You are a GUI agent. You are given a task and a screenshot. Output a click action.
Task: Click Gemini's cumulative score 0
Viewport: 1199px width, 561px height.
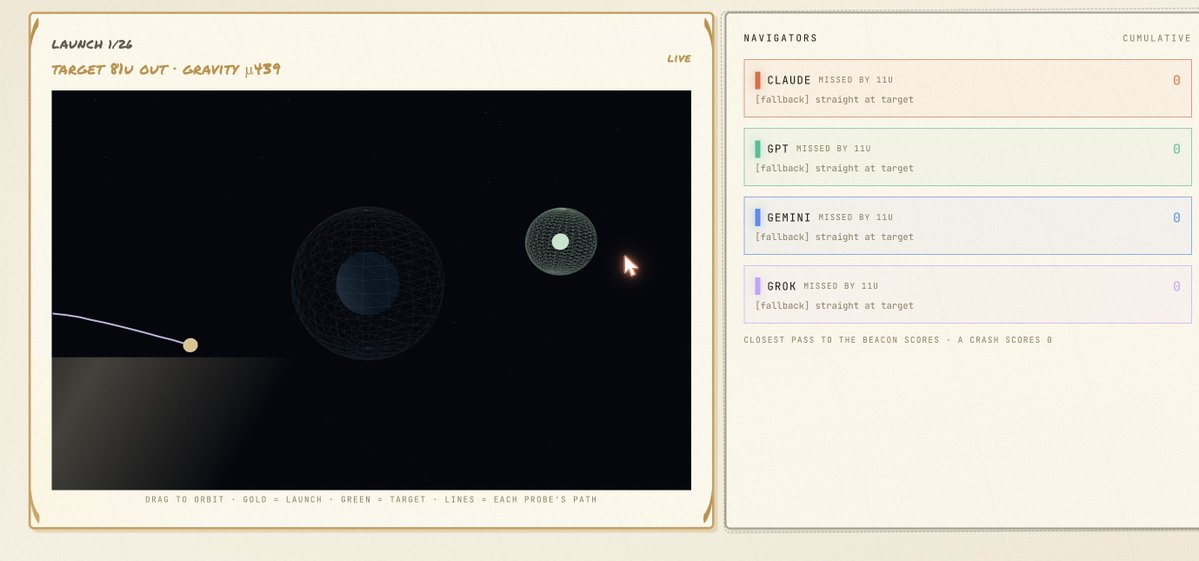click(x=1176, y=218)
